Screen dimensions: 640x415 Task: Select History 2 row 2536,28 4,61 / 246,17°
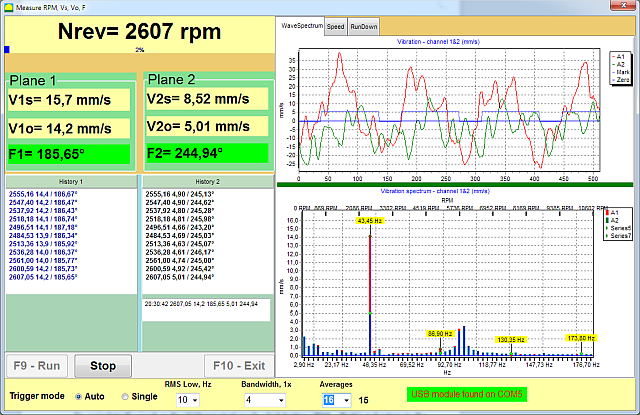click(x=180, y=252)
